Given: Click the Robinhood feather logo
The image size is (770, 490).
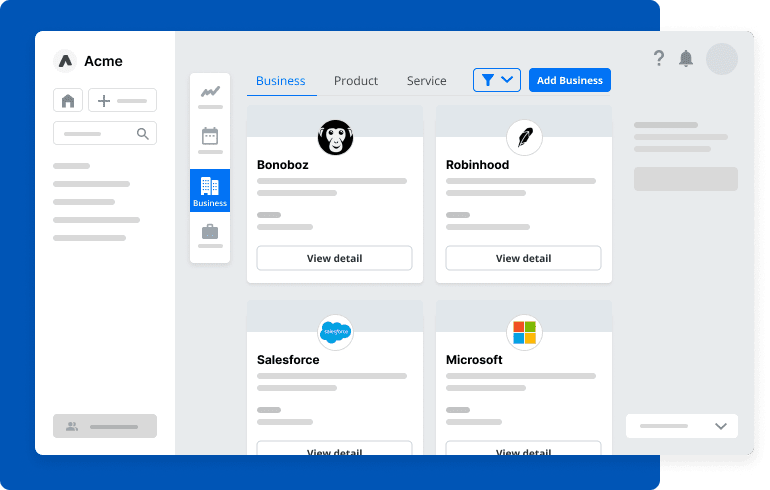Looking at the screenshot, I should [x=524, y=137].
